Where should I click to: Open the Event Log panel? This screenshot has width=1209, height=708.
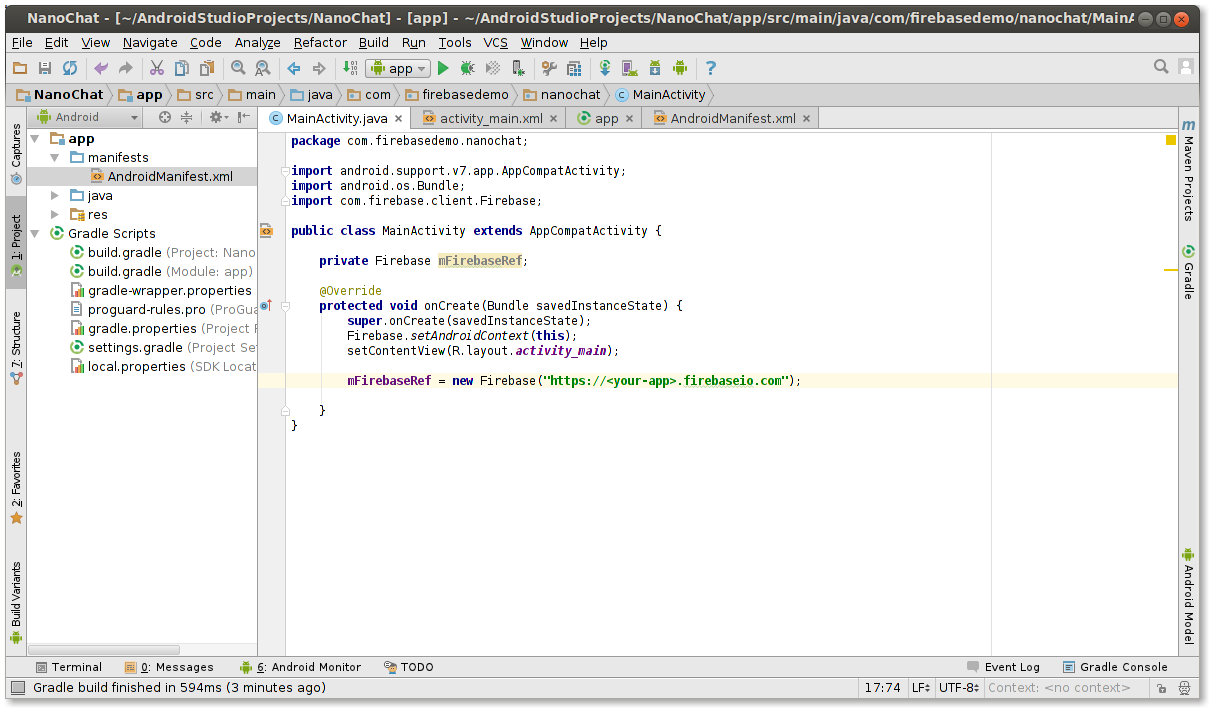1004,667
